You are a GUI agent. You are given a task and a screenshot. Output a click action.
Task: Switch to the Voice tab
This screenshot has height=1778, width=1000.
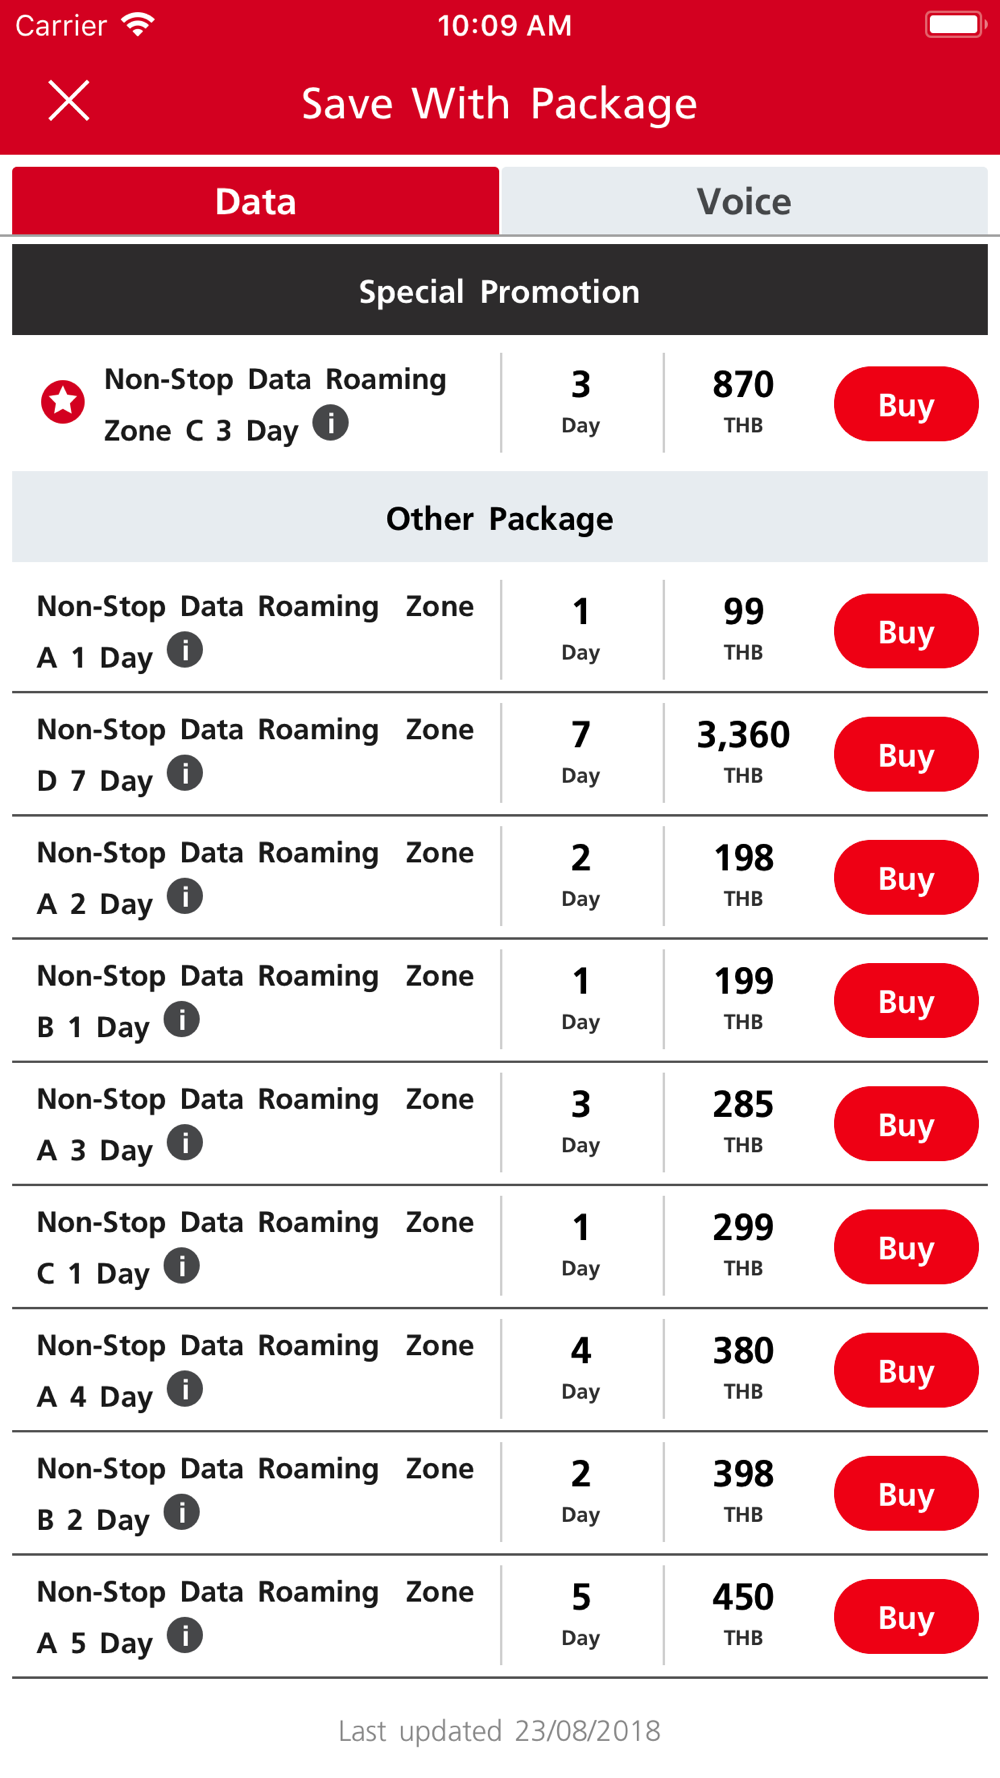[x=744, y=201]
